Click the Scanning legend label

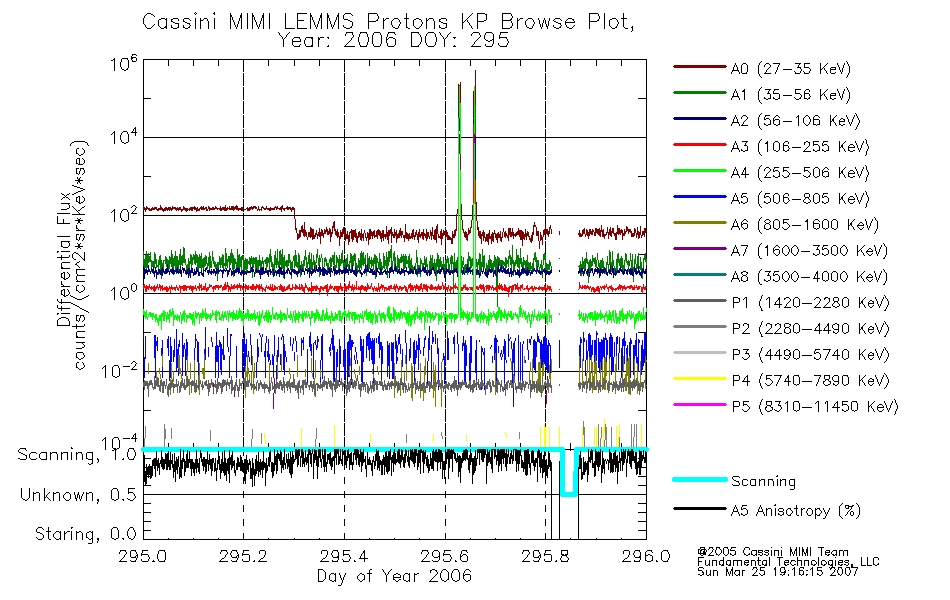pos(763,482)
